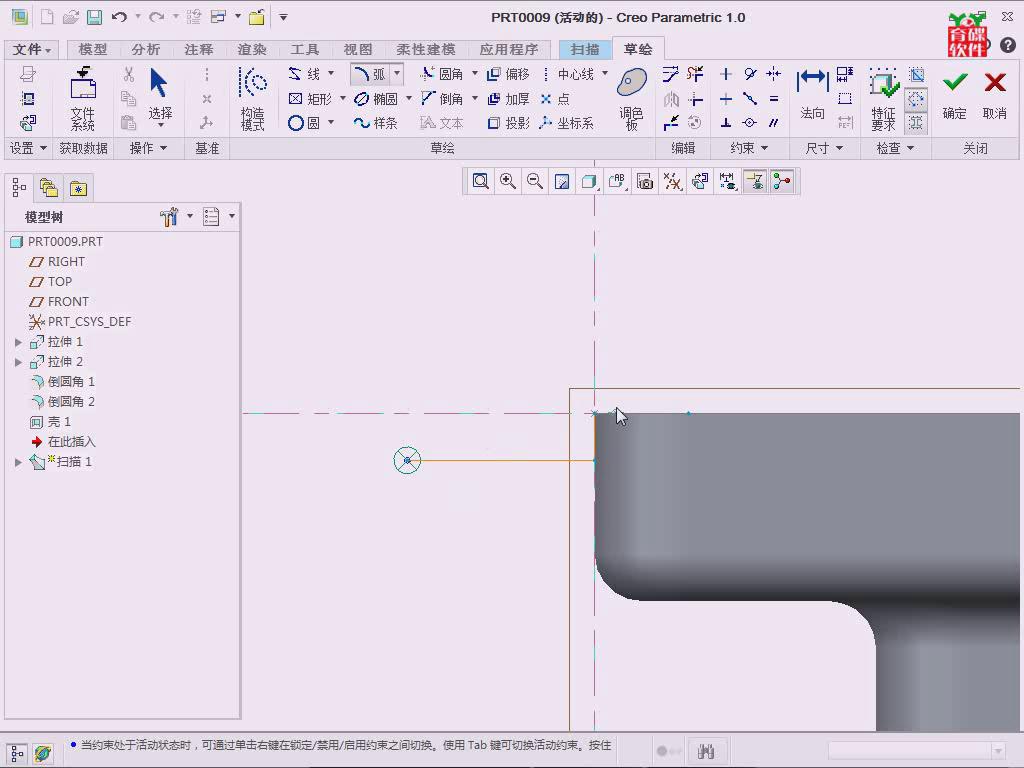Select RIGHT datum plane in tree

pyautogui.click(x=57, y=262)
